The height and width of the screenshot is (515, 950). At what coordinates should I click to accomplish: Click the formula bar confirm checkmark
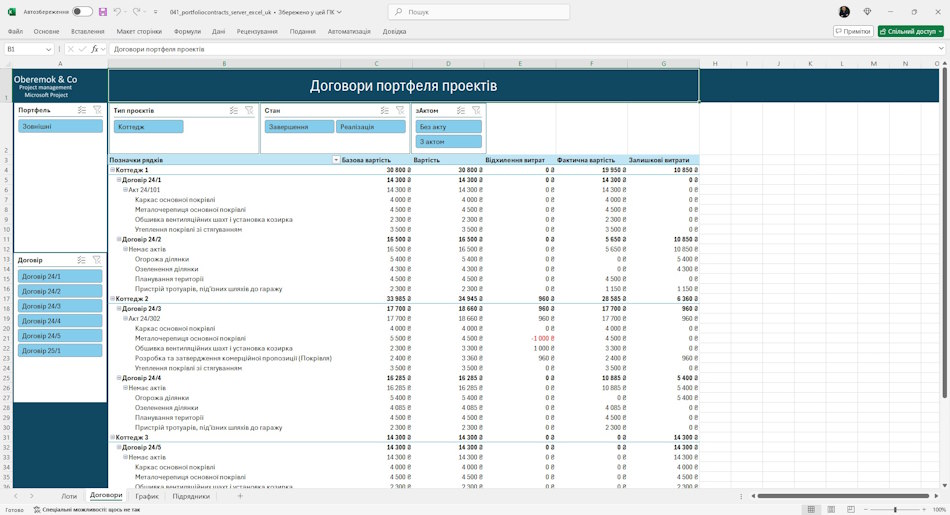pos(82,49)
